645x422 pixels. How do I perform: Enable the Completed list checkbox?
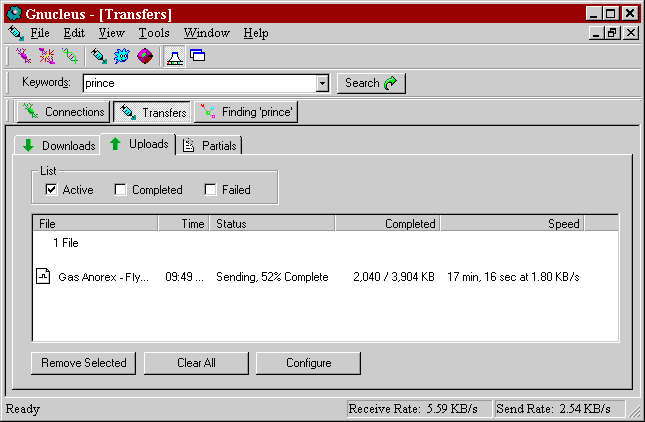point(120,190)
